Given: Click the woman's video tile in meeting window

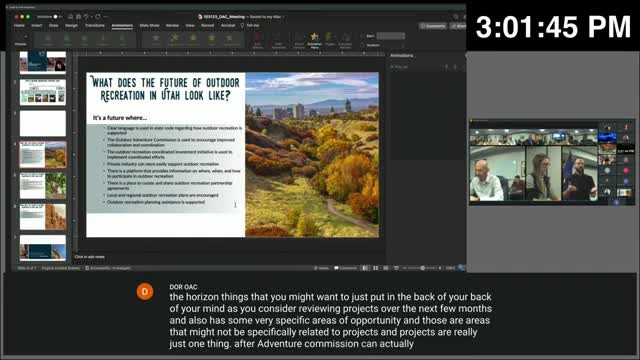Looking at the screenshot, I should (x=543, y=174).
